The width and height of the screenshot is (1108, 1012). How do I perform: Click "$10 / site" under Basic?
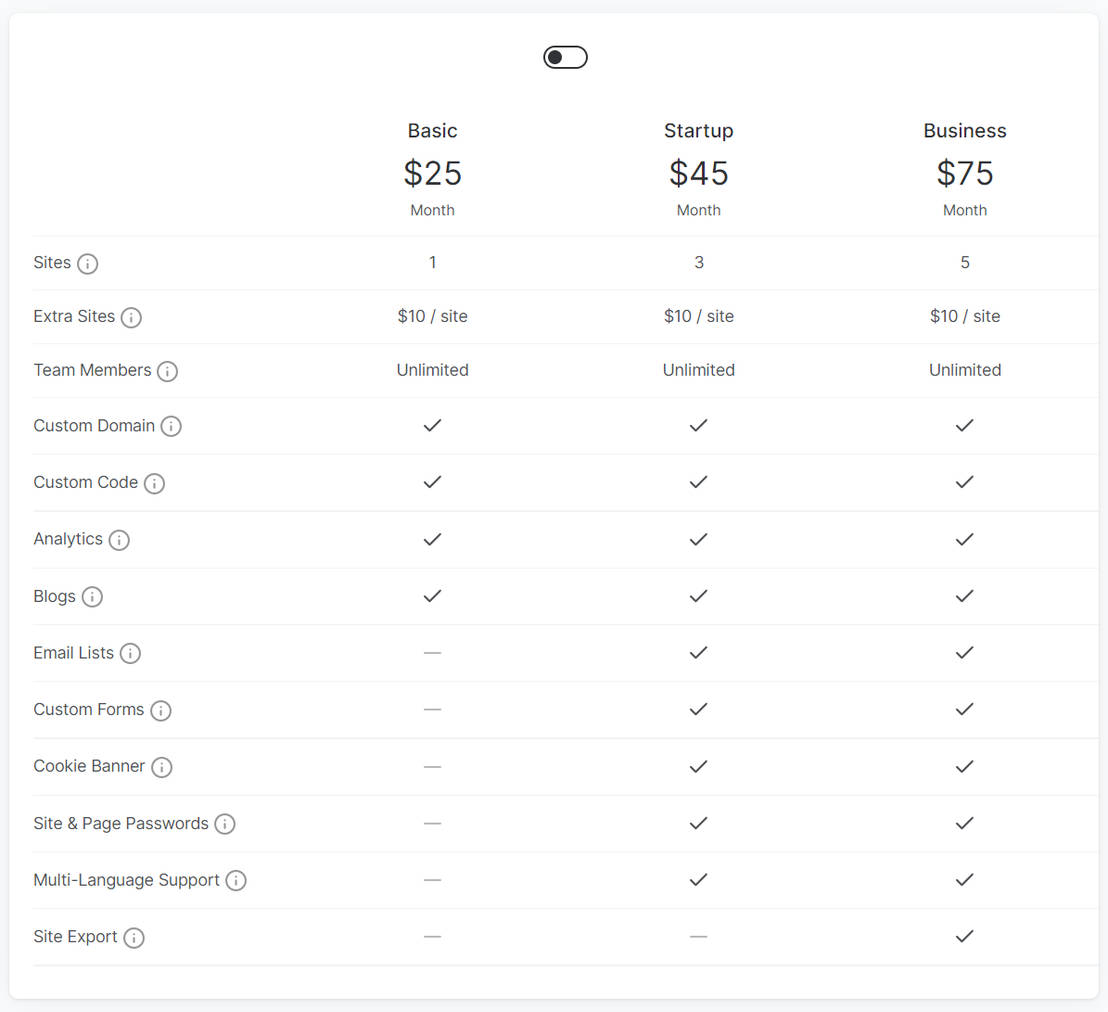432,317
